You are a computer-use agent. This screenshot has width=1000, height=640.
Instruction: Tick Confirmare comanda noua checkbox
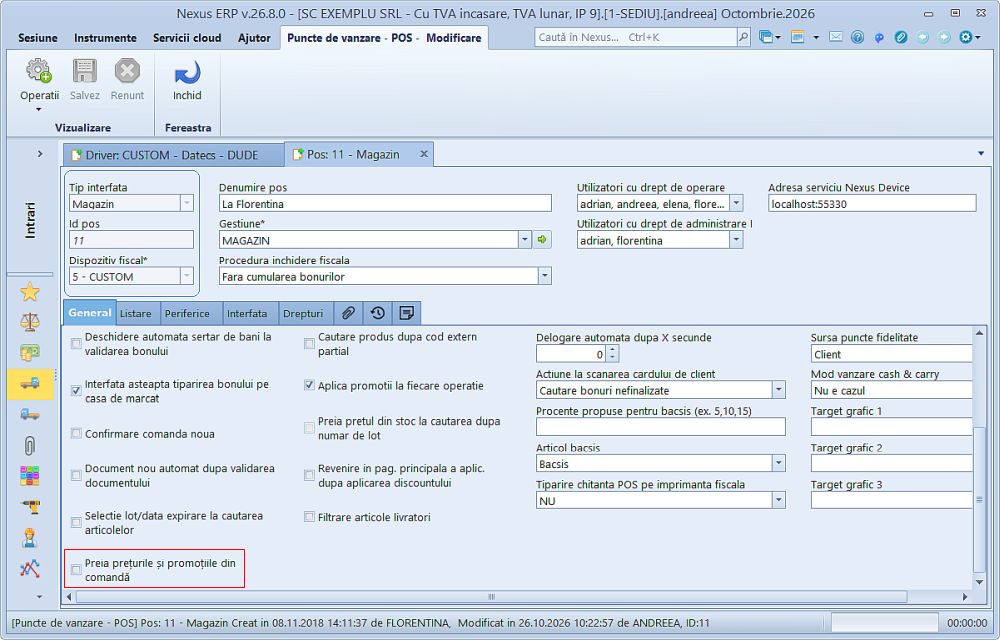point(76,433)
